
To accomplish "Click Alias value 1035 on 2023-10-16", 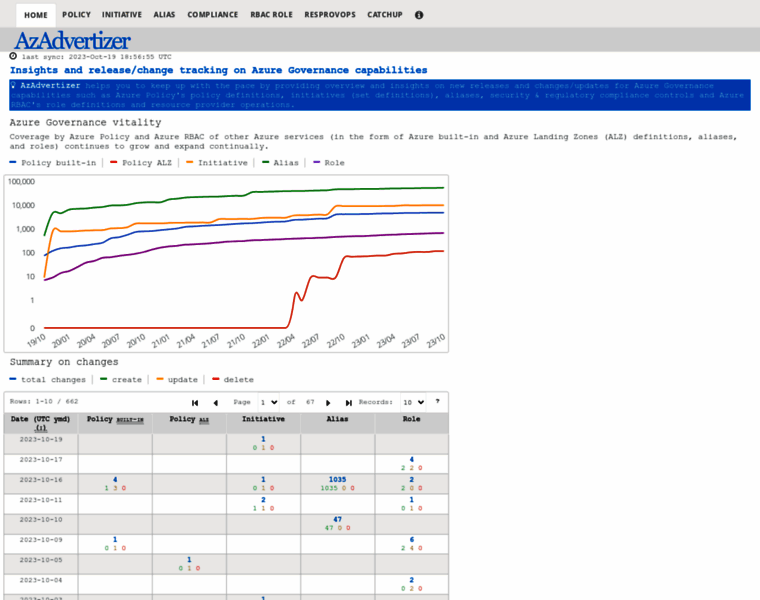I will point(337,479).
